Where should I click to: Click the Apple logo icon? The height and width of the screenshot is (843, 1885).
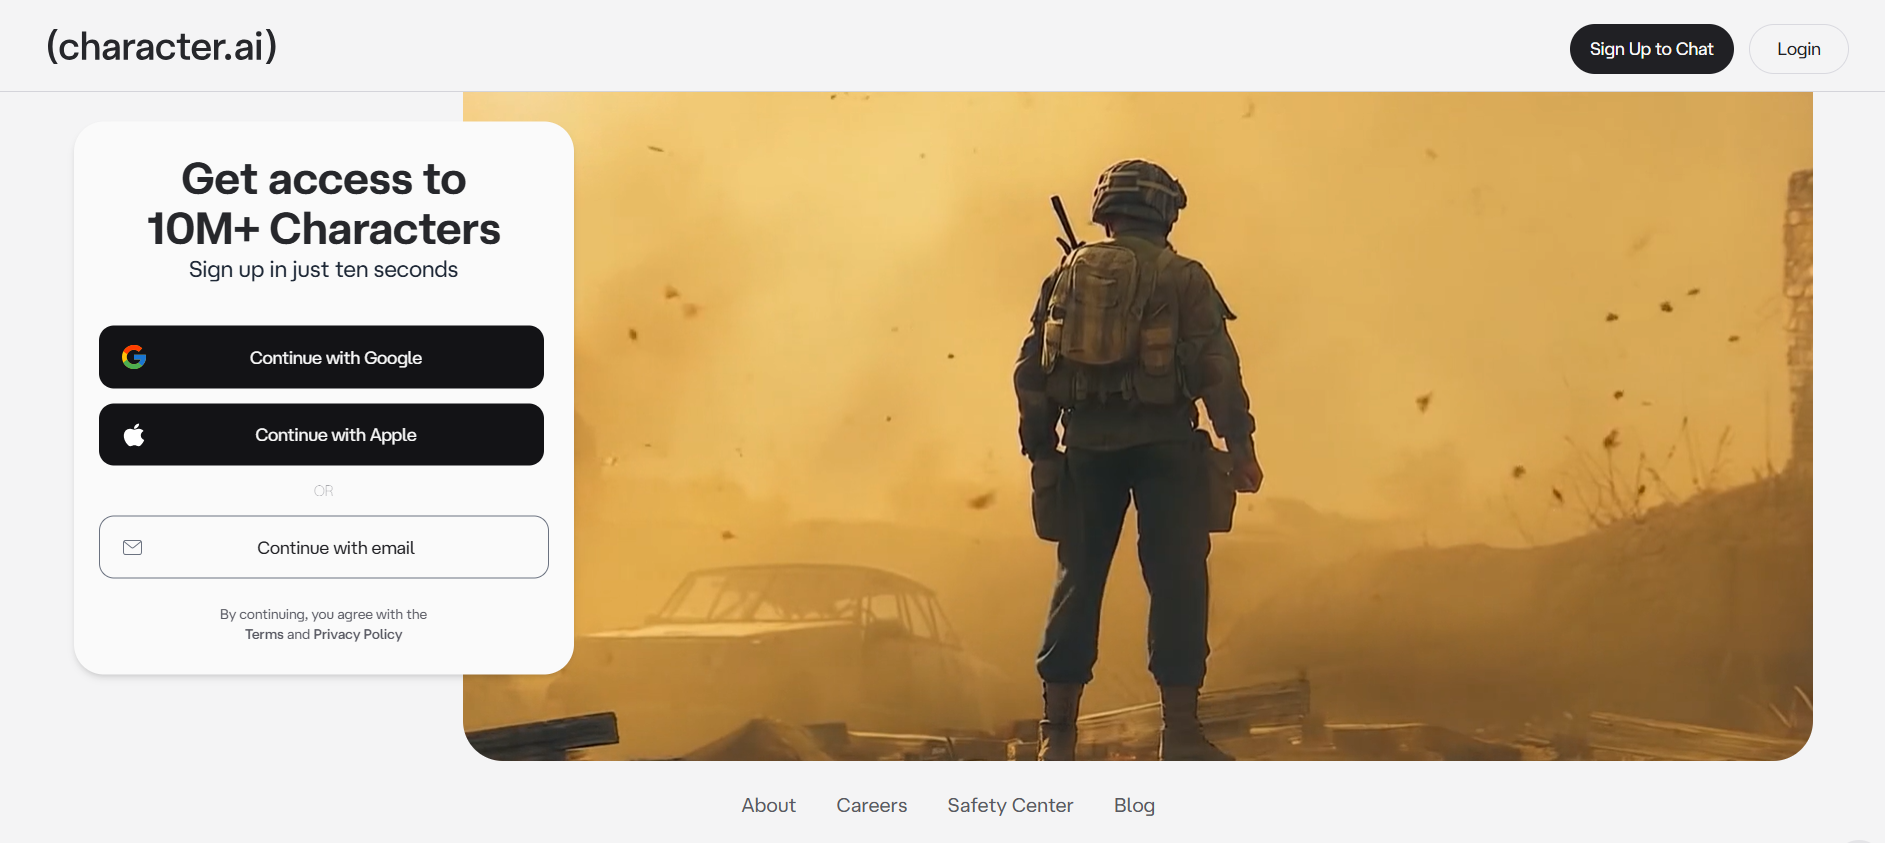134,435
